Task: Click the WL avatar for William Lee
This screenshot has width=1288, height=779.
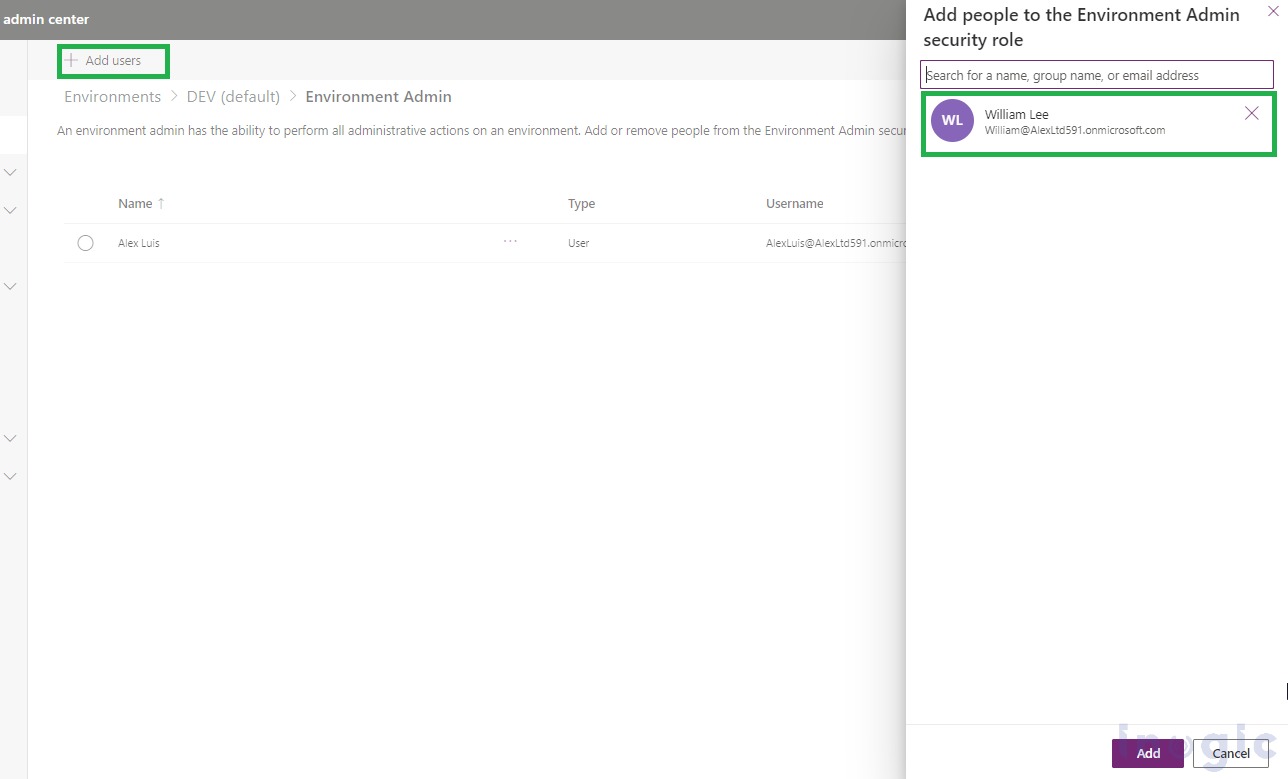Action: pyautogui.click(x=951, y=121)
